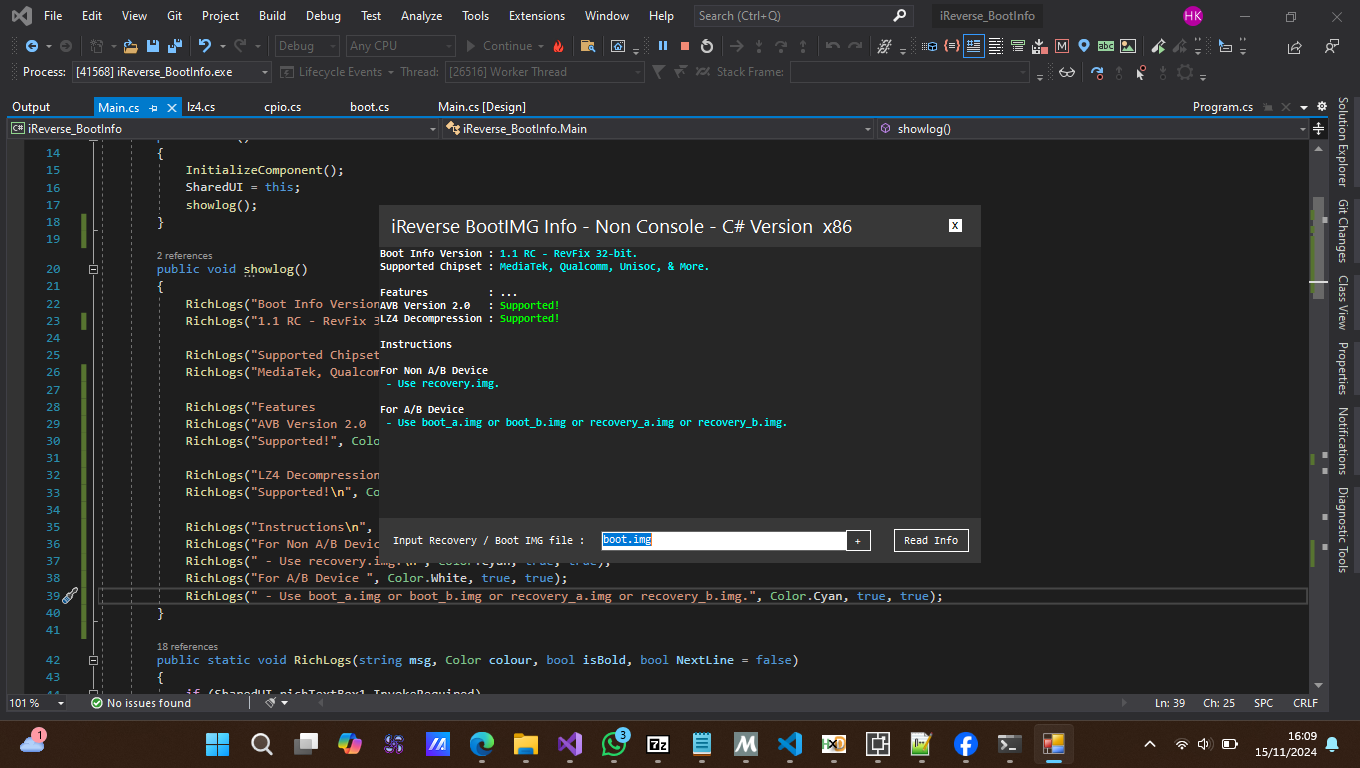Click the screwdriver quick actions icon on line 39
The width and height of the screenshot is (1360, 768).
coord(69,596)
